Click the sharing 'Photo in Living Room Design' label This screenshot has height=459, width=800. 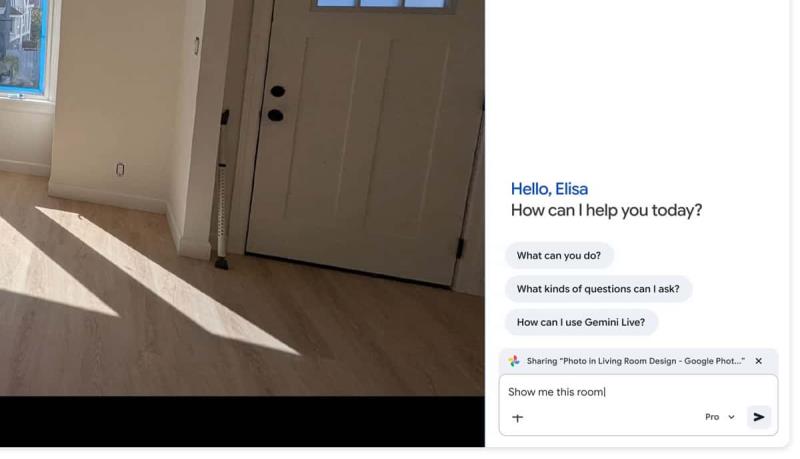point(635,361)
